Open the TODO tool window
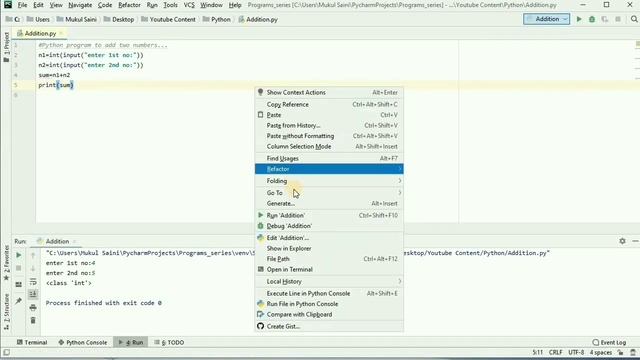The image size is (640, 360). (169, 342)
